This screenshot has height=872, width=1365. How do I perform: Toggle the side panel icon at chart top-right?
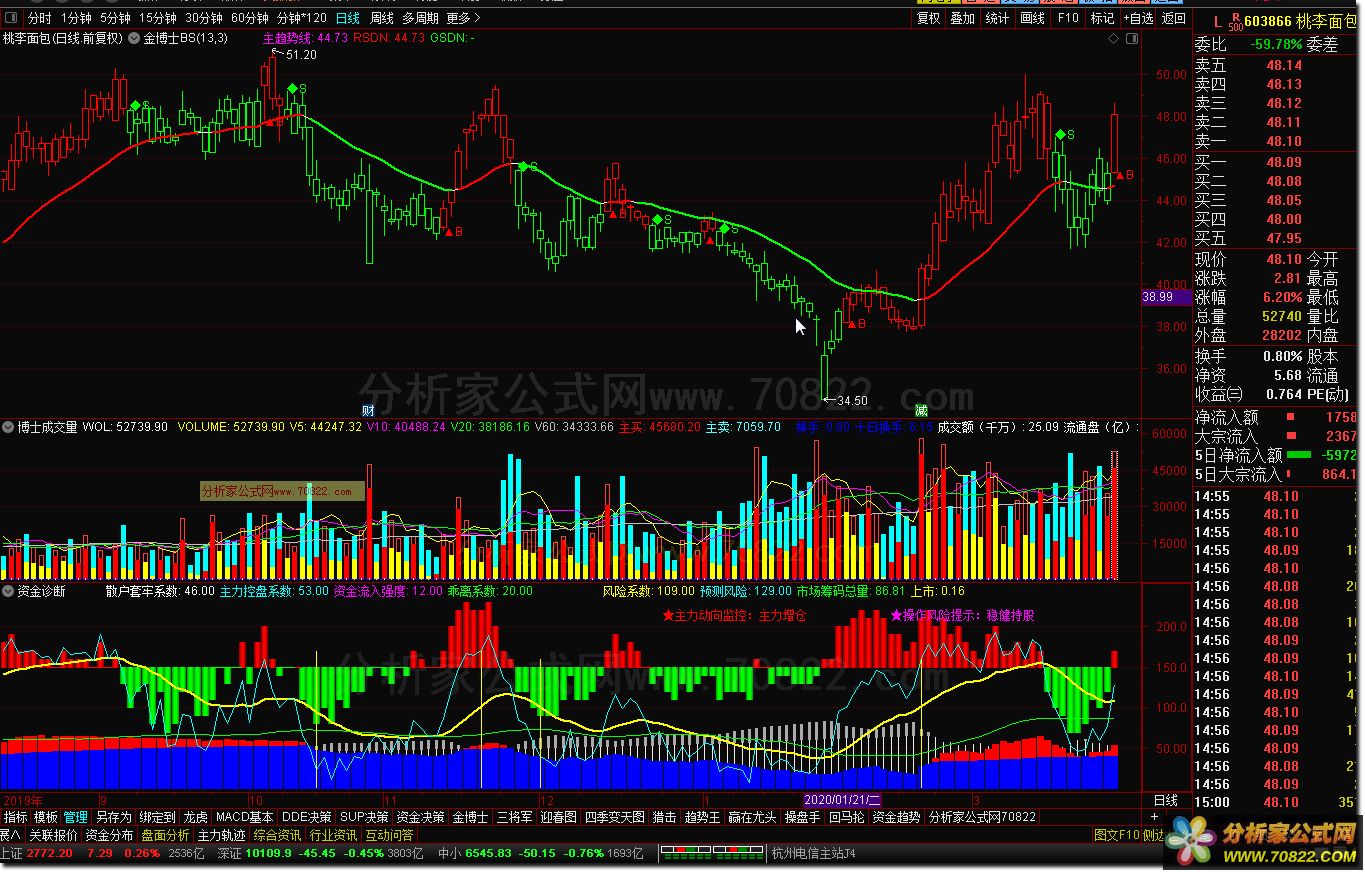point(1132,39)
